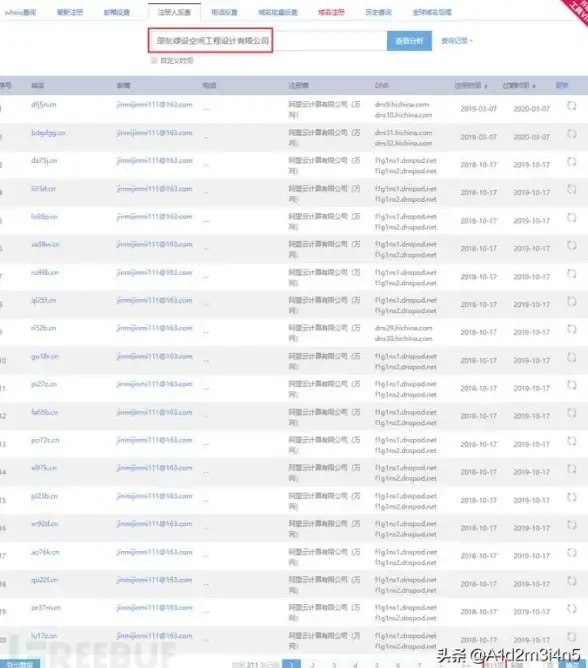Click refresh icon for ze37m.cn row
Screen dimensions: 588x668
coord(571,609)
